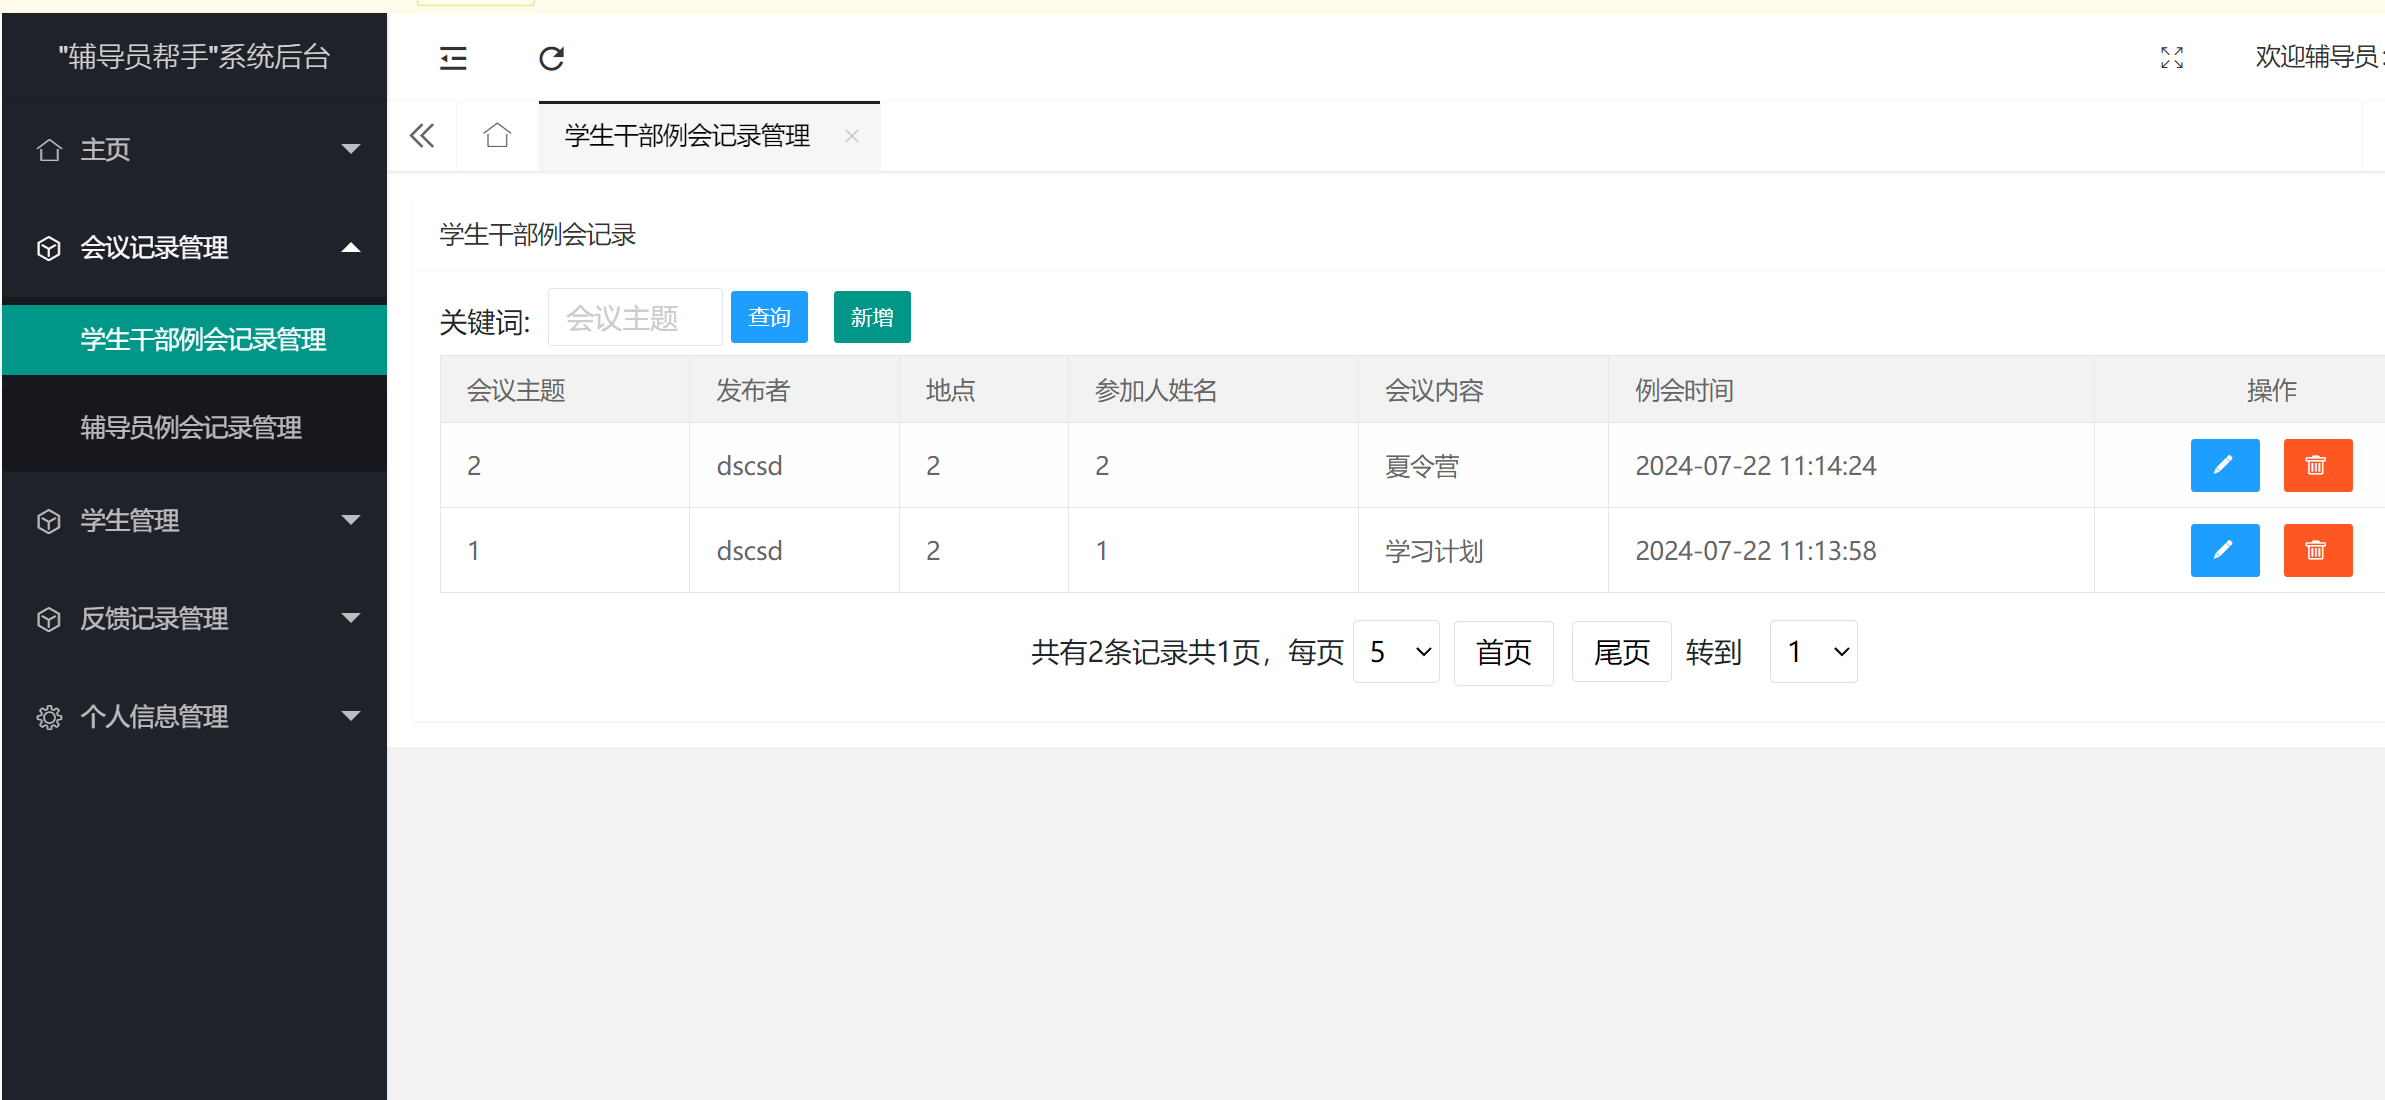This screenshot has height=1100, width=2385.
Task: Click the 学生干部例会记录 panel heading
Action: click(x=538, y=235)
